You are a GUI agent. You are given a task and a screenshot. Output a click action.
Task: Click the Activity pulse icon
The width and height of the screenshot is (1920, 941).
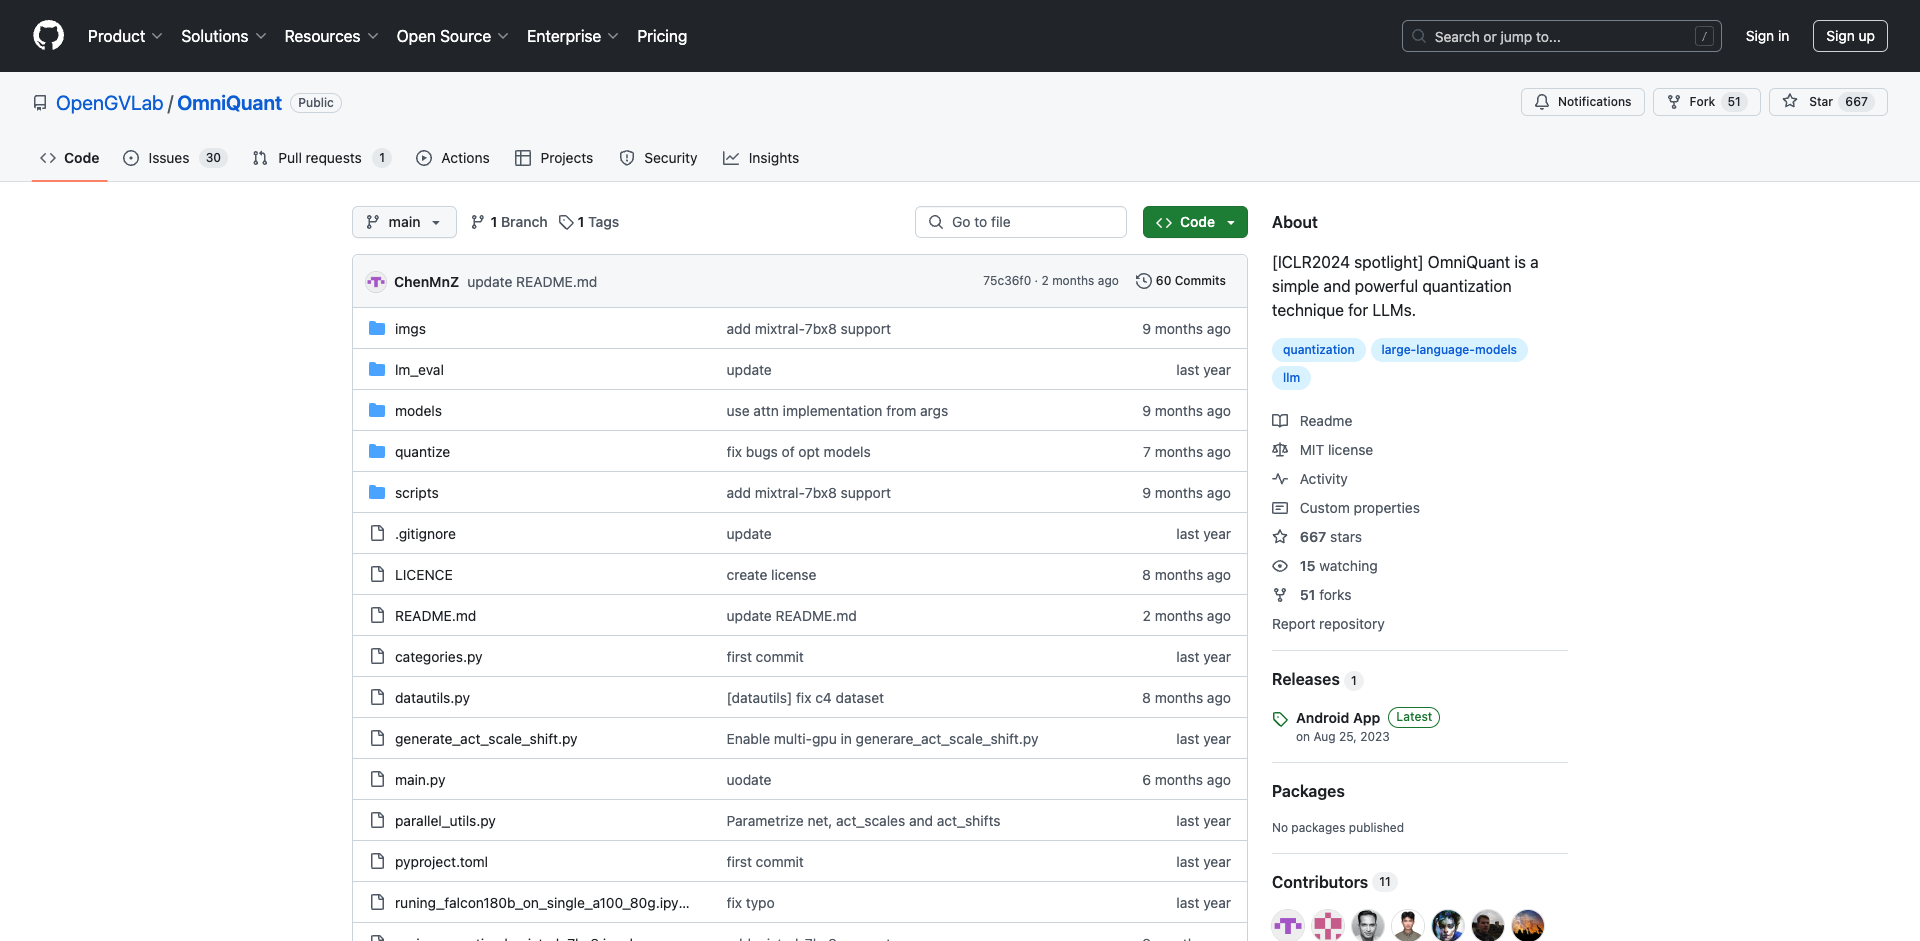(x=1280, y=479)
